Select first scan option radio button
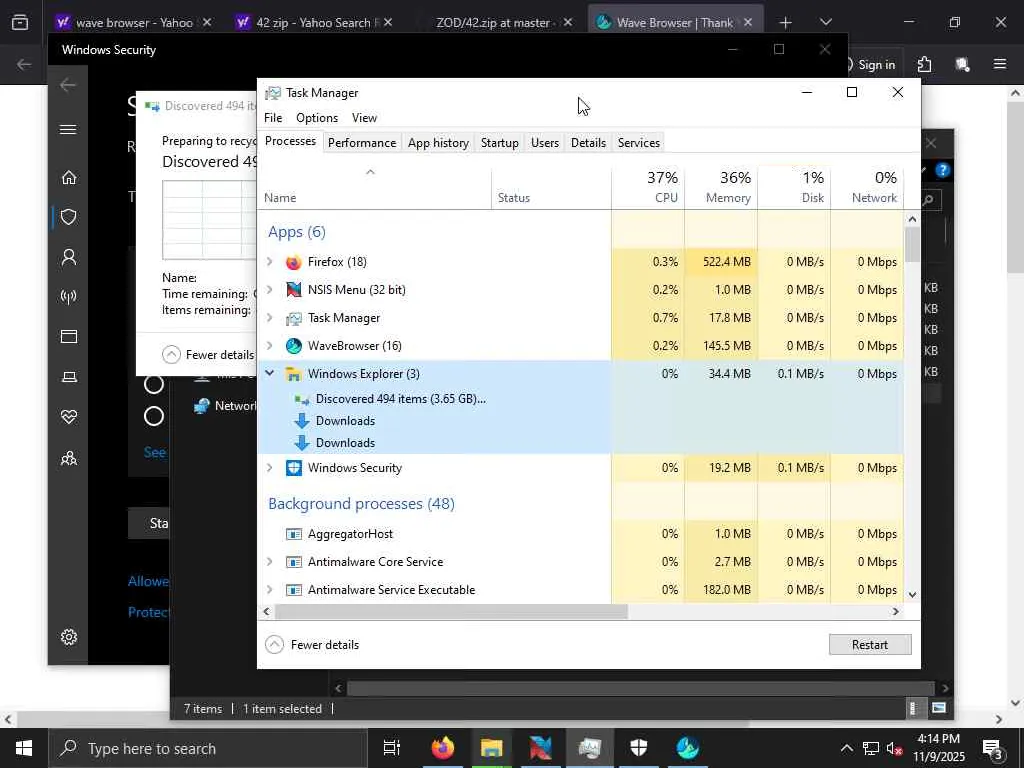This screenshot has height=768, width=1024. pyautogui.click(x=153, y=384)
